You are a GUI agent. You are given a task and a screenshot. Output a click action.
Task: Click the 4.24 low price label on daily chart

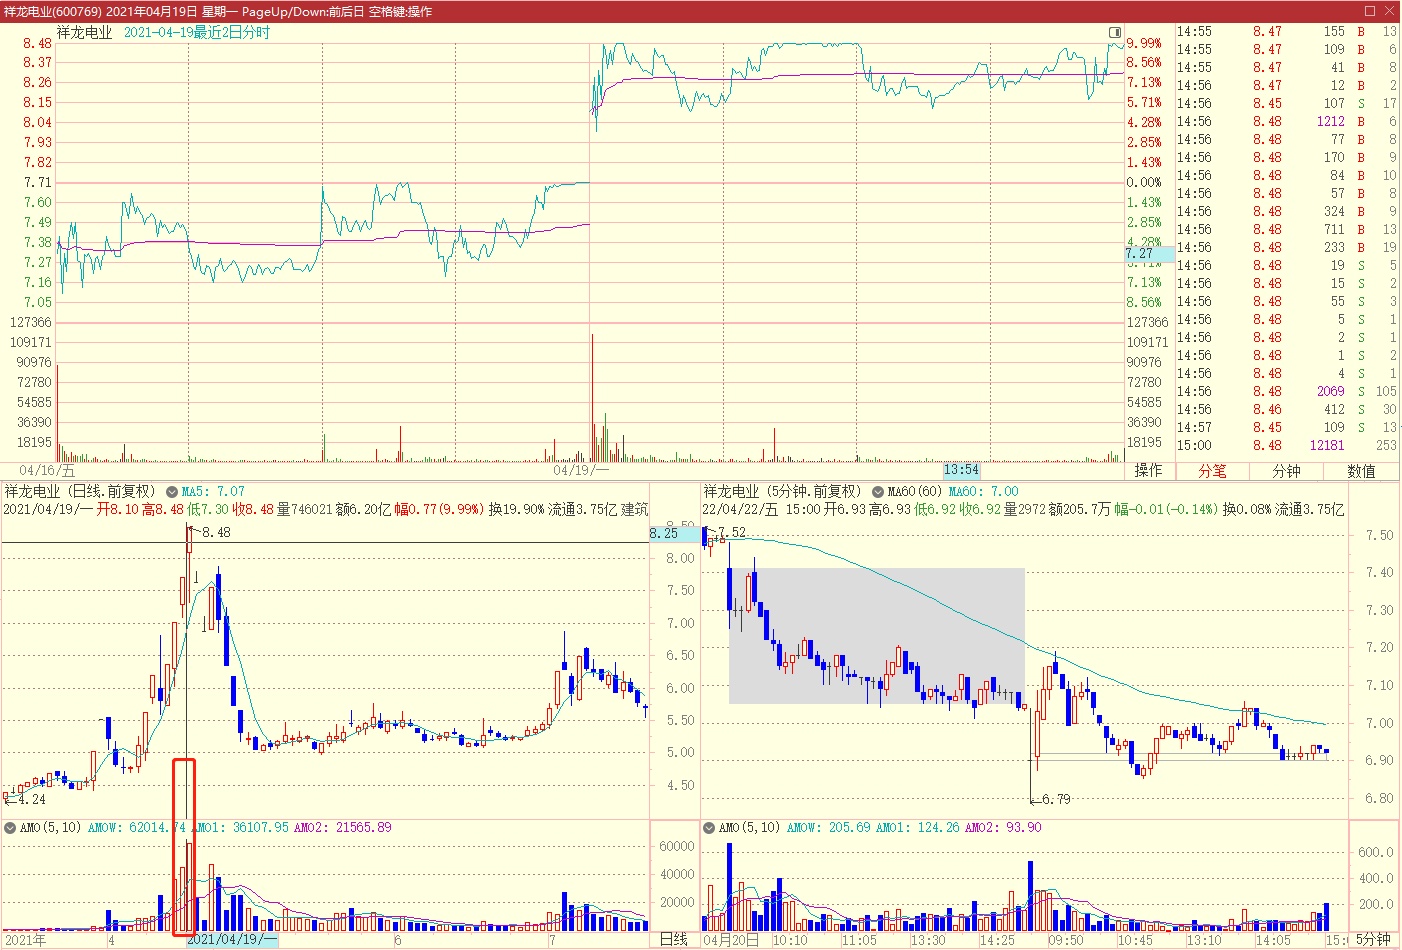tap(31, 800)
